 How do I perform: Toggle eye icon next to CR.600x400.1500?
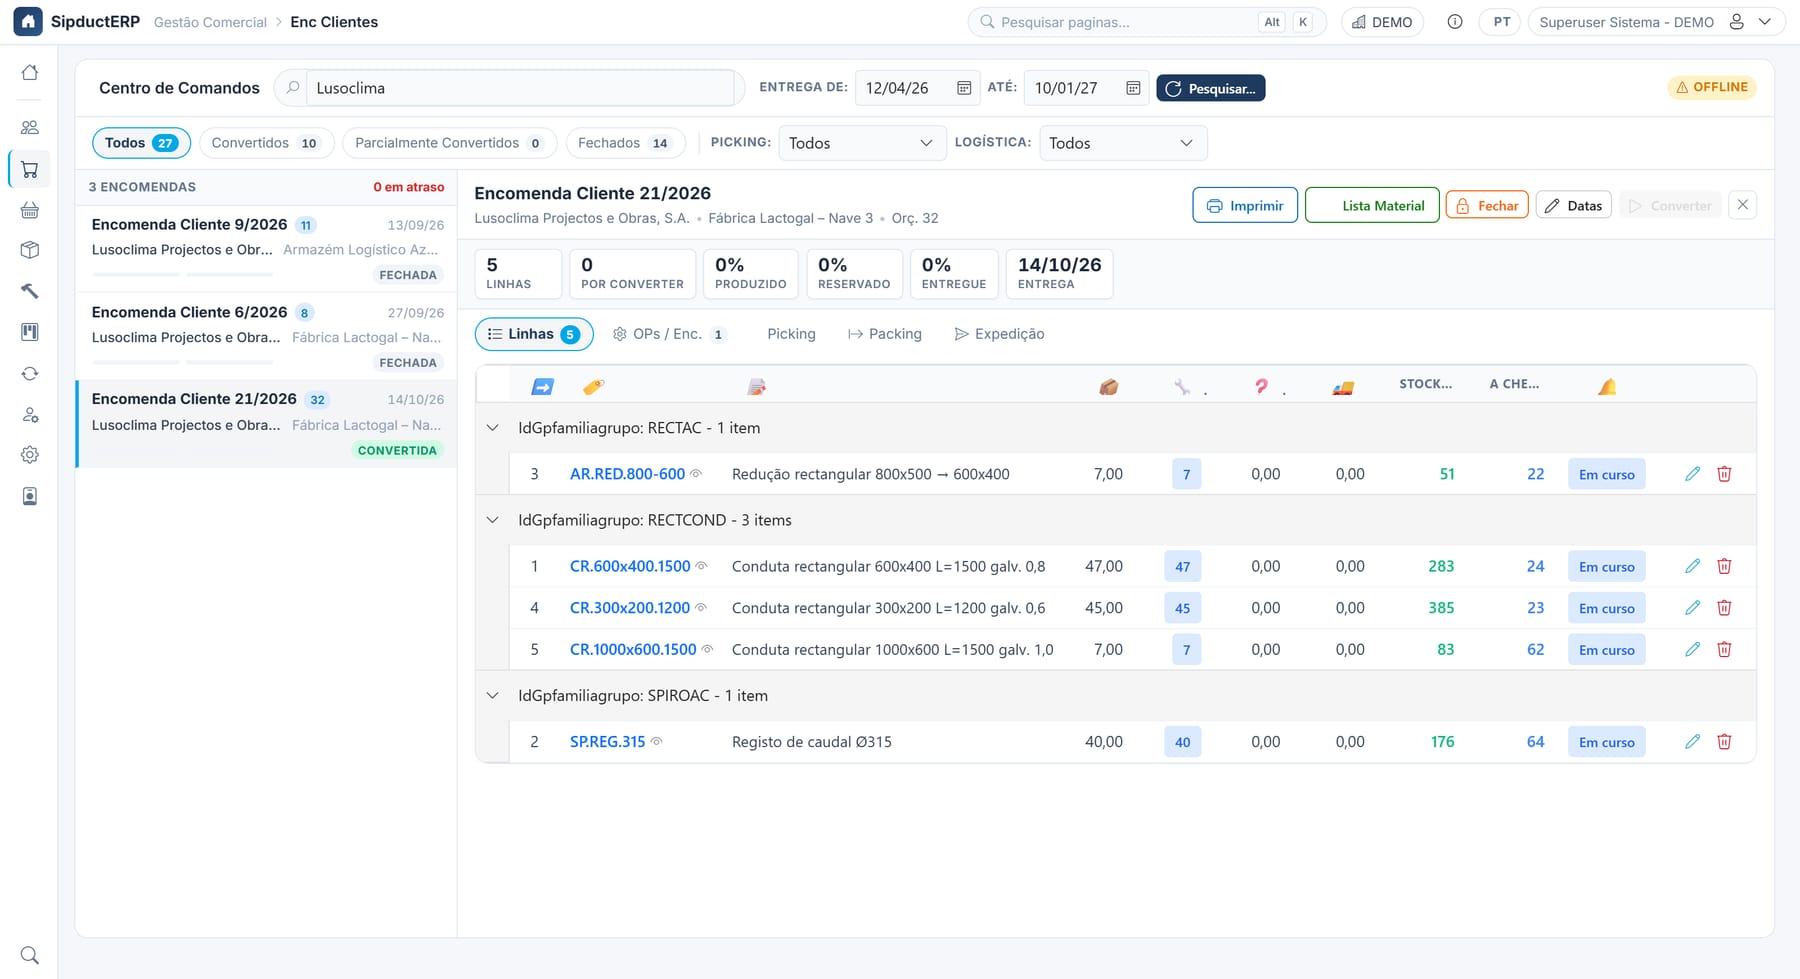tap(701, 566)
